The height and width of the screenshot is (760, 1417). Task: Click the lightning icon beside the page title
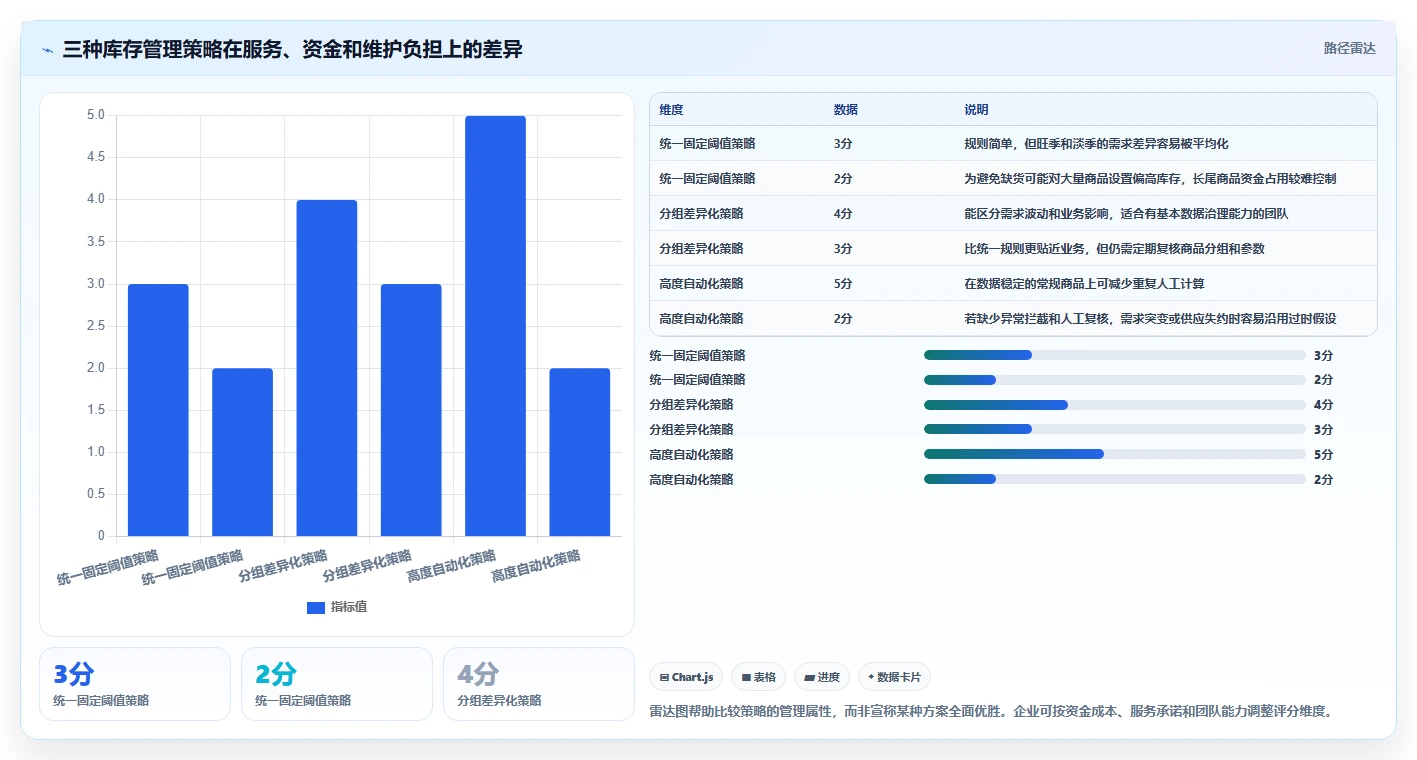(47, 50)
